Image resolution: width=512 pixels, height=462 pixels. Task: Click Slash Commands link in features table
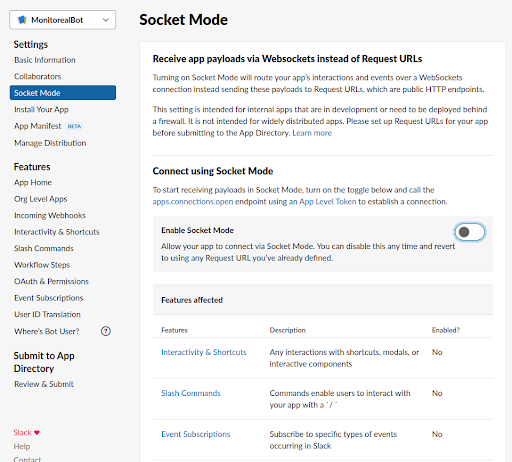pos(191,393)
